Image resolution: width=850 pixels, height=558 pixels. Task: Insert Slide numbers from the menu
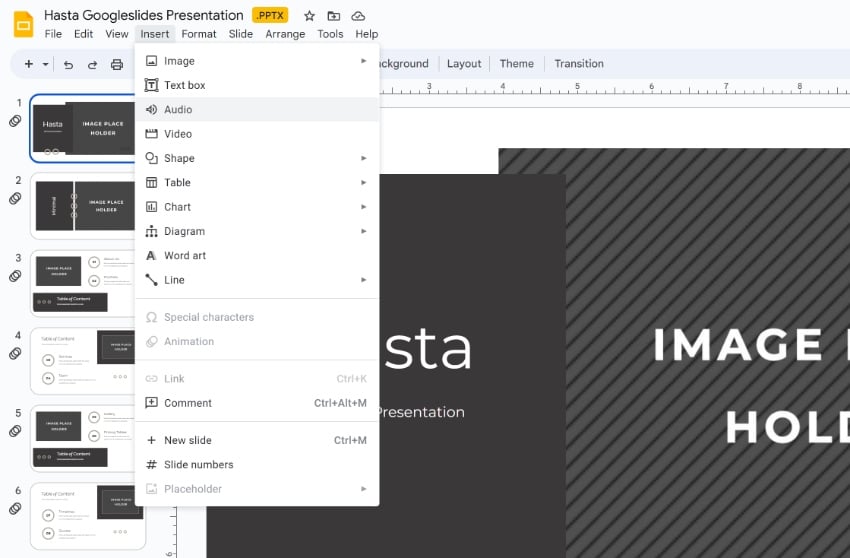pyautogui.click(x=198, y=465)
